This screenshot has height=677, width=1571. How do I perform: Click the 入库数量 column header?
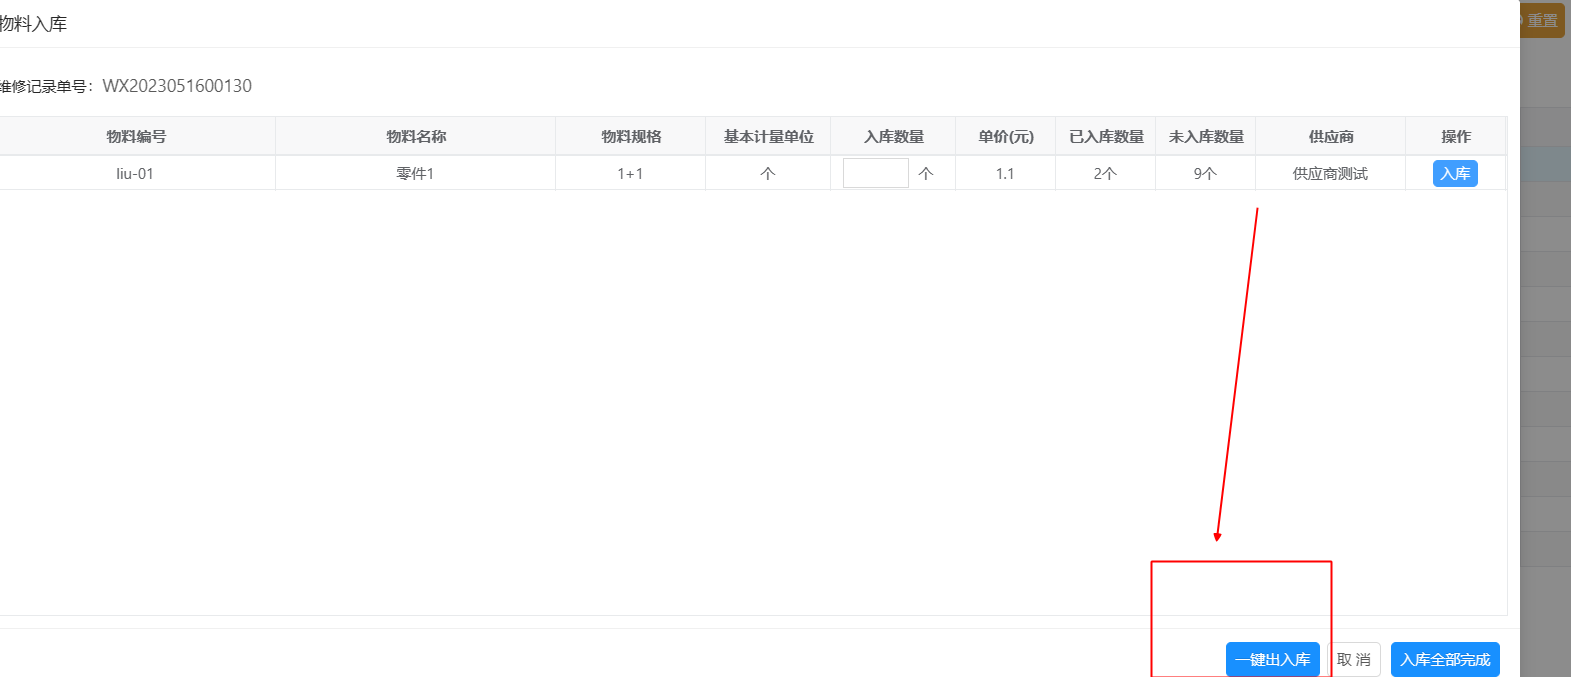[x=894, y=137]
